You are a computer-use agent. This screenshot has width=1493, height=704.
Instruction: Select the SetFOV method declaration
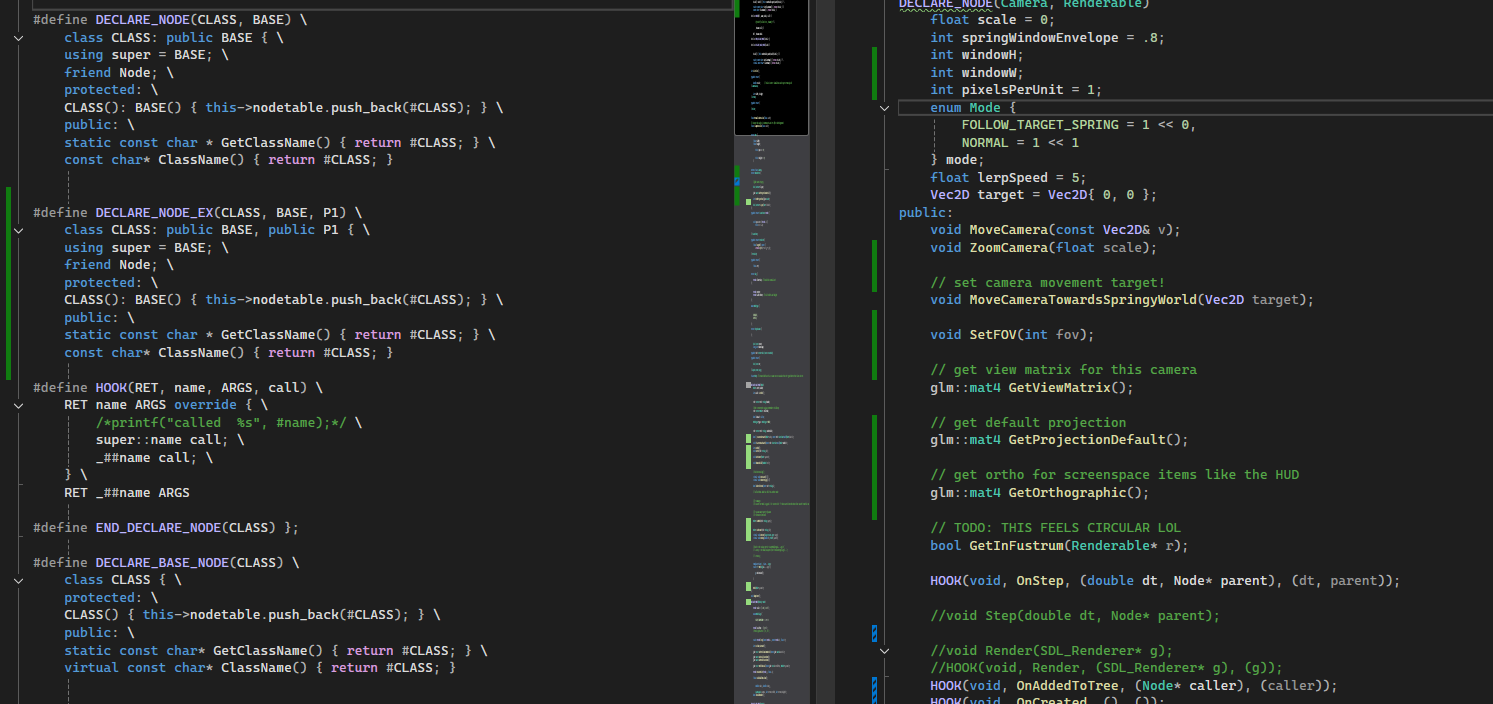1012,335
